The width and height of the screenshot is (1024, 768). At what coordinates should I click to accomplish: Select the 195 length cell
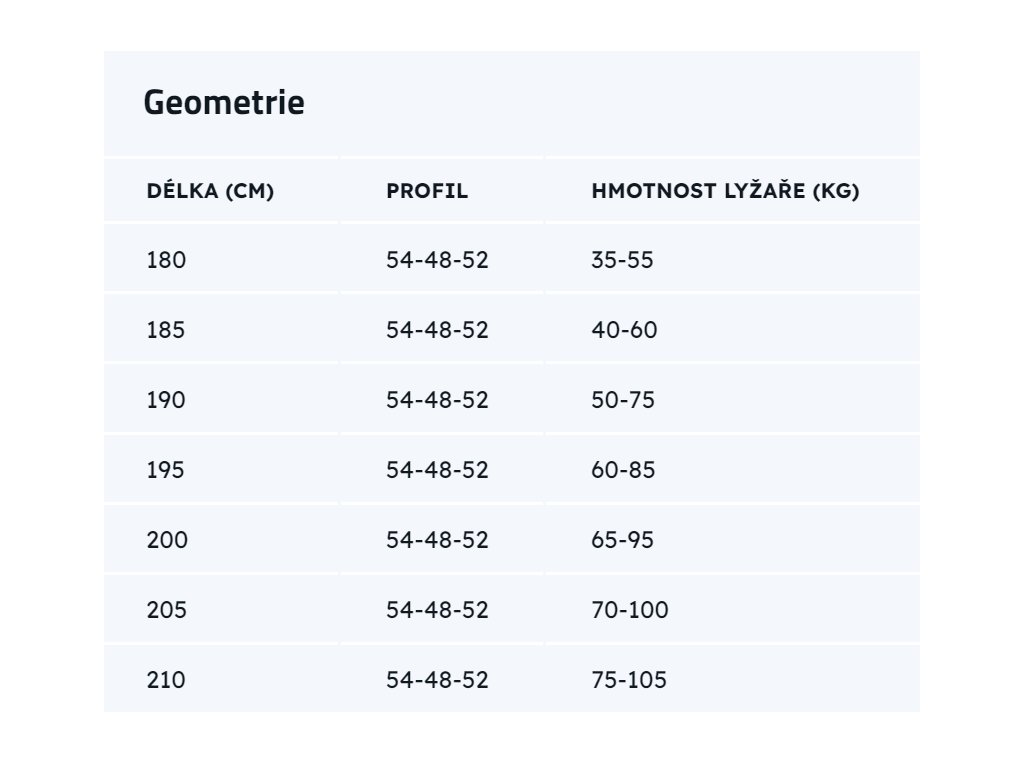[166, 470]
